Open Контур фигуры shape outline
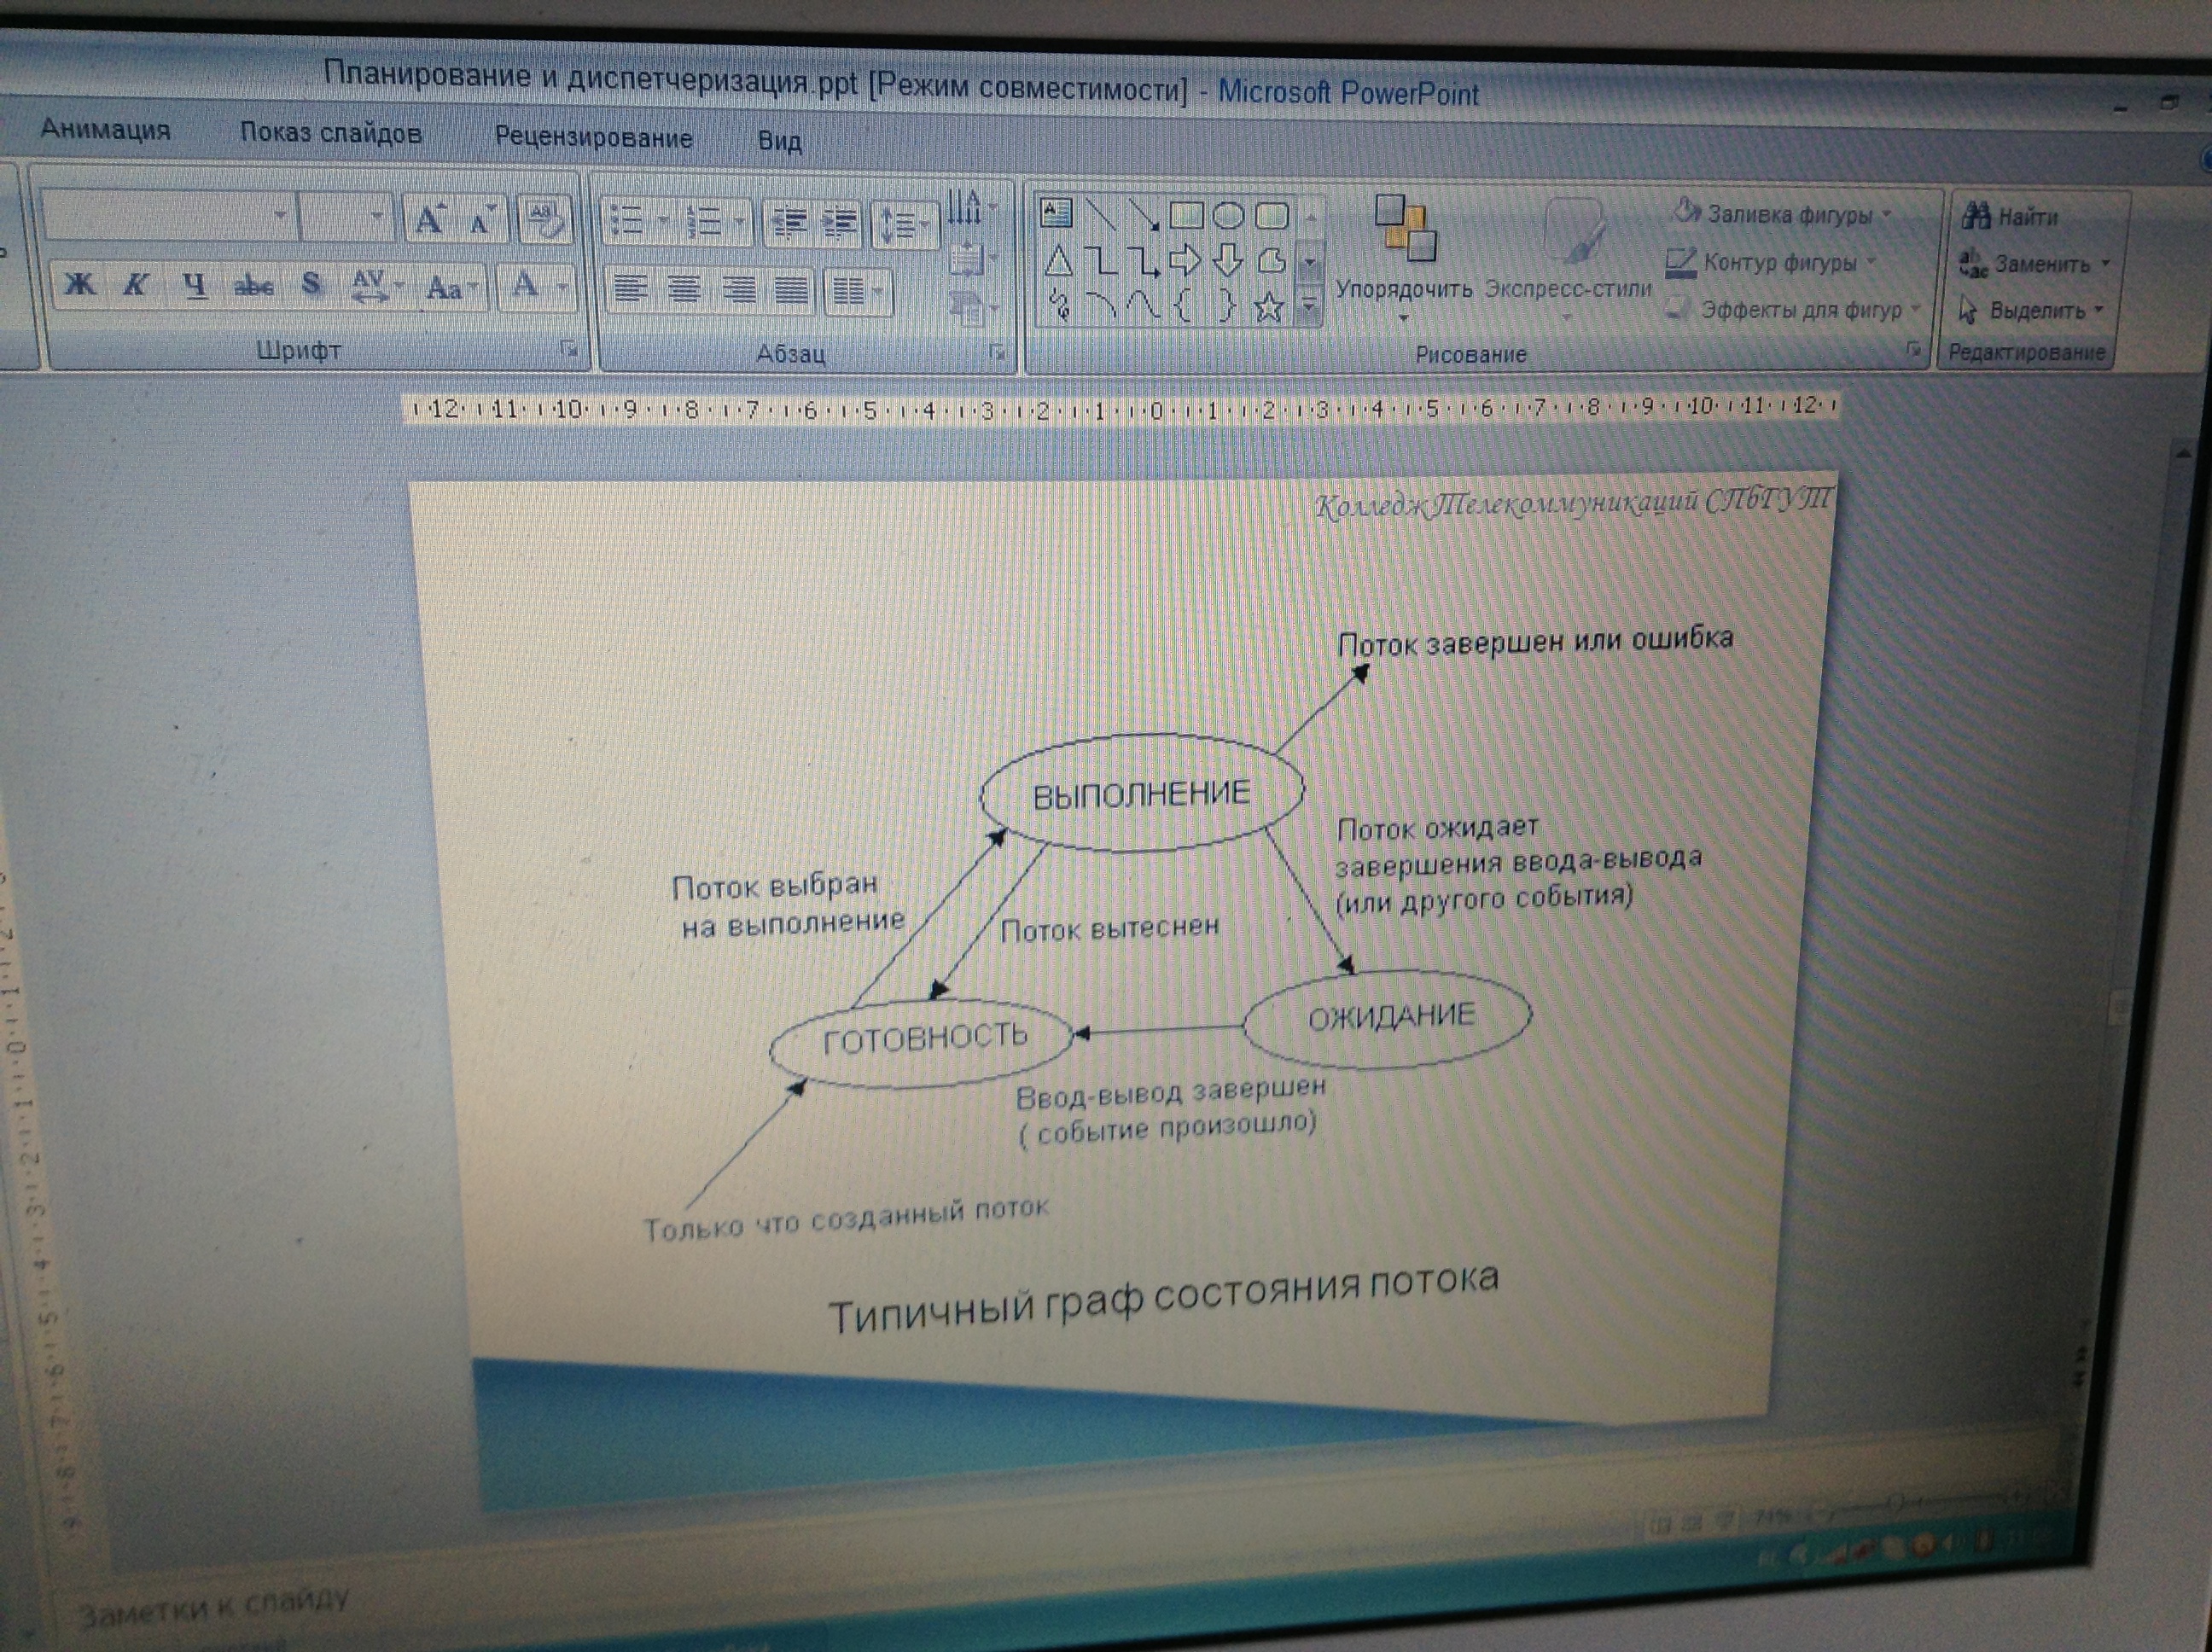This screenshot has width=2212, height=1652. 1771,262
